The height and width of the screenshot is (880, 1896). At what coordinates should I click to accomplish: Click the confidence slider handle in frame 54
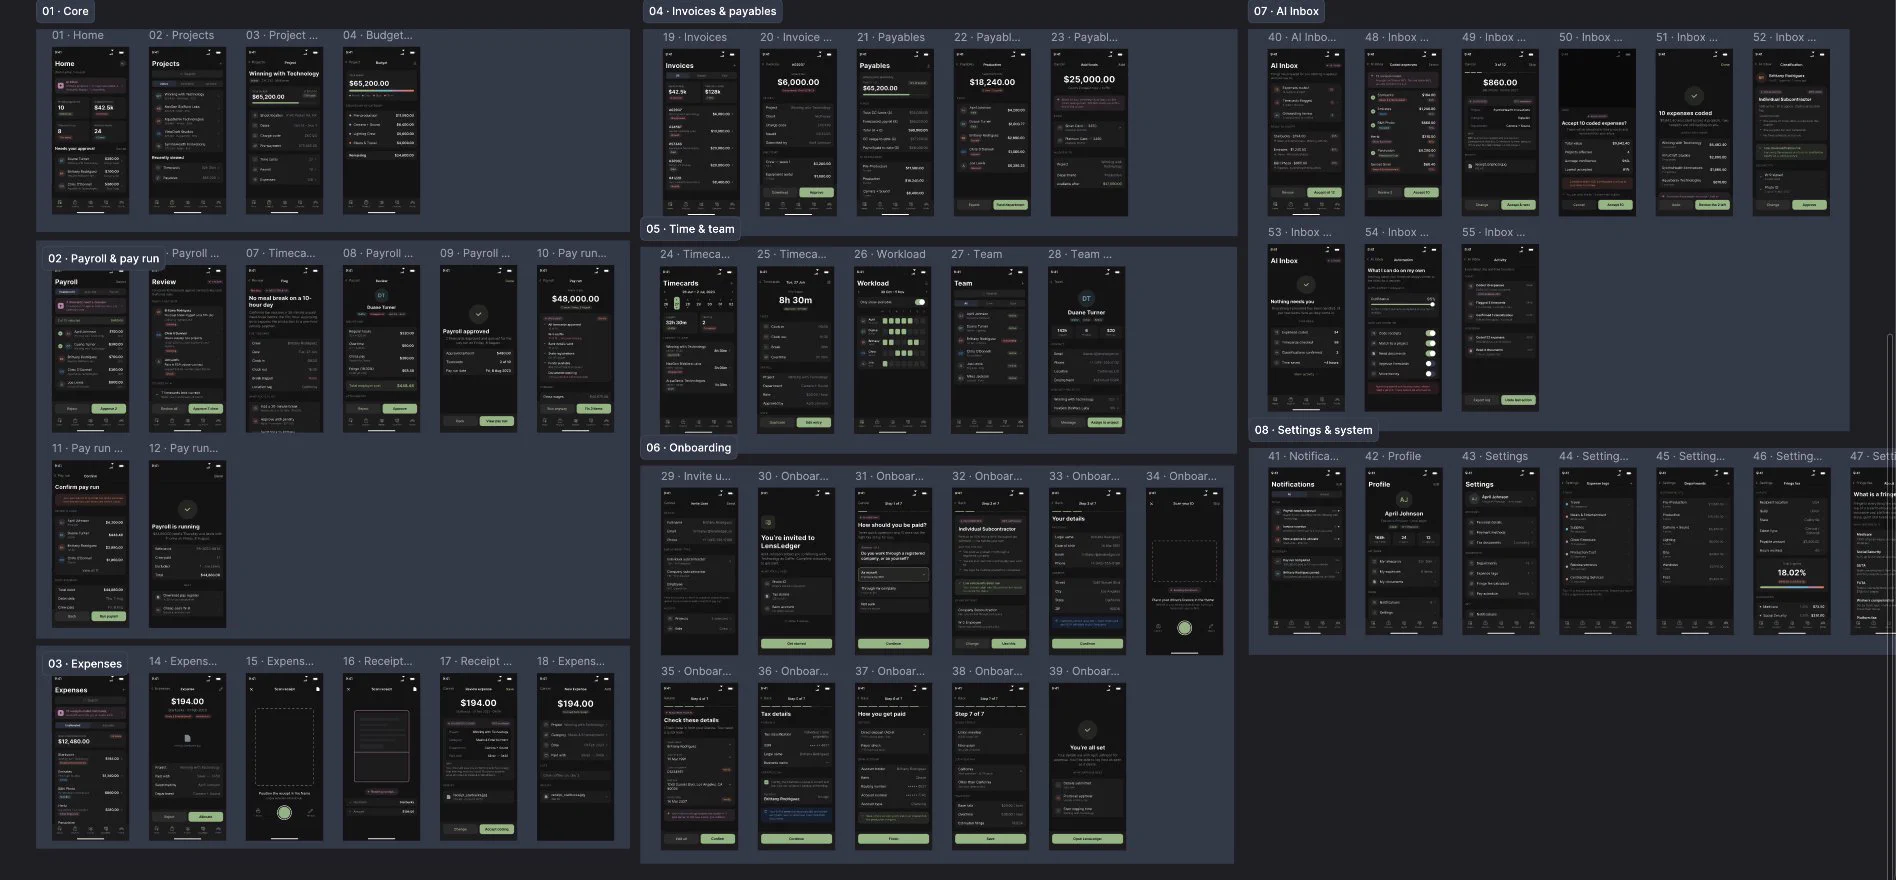pos(1432,304)
